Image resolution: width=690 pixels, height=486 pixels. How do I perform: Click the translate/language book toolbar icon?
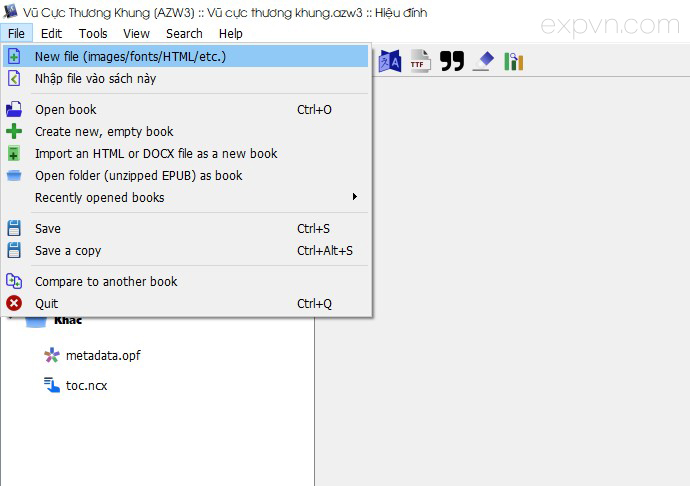[389, 62]
